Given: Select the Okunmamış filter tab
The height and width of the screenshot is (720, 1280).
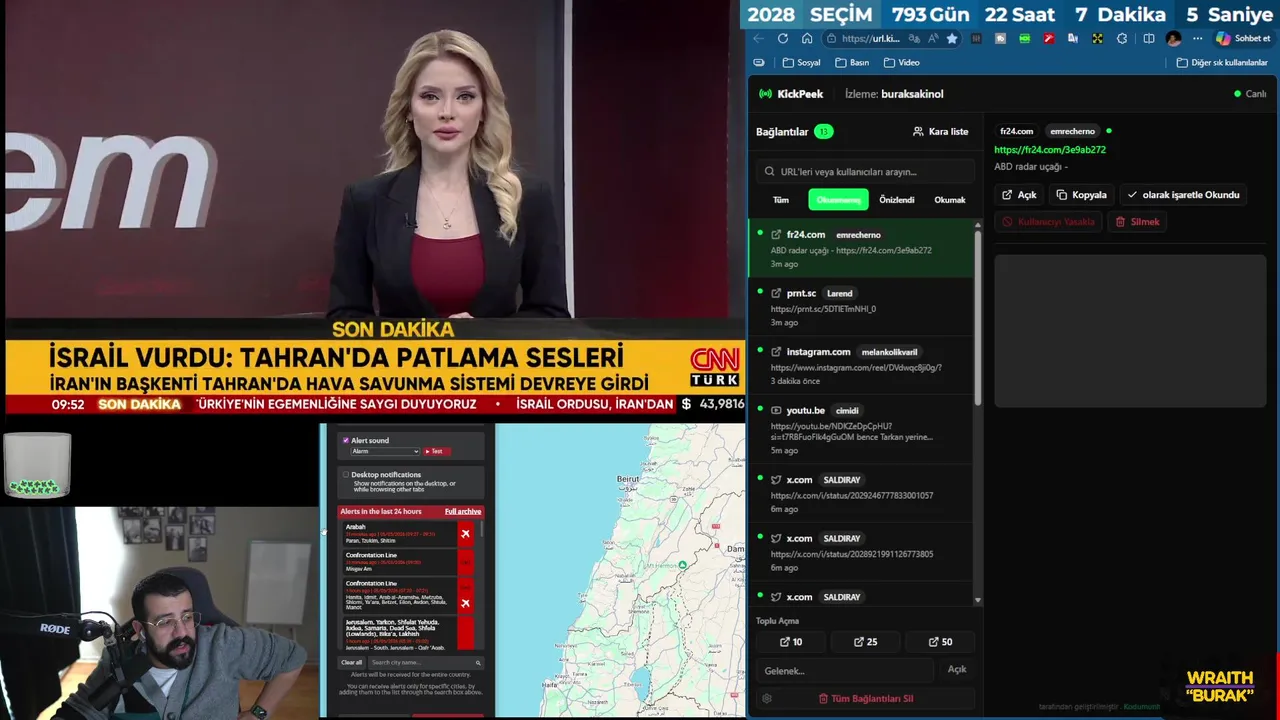Looking at the screenshot, I should pos(838,200).
